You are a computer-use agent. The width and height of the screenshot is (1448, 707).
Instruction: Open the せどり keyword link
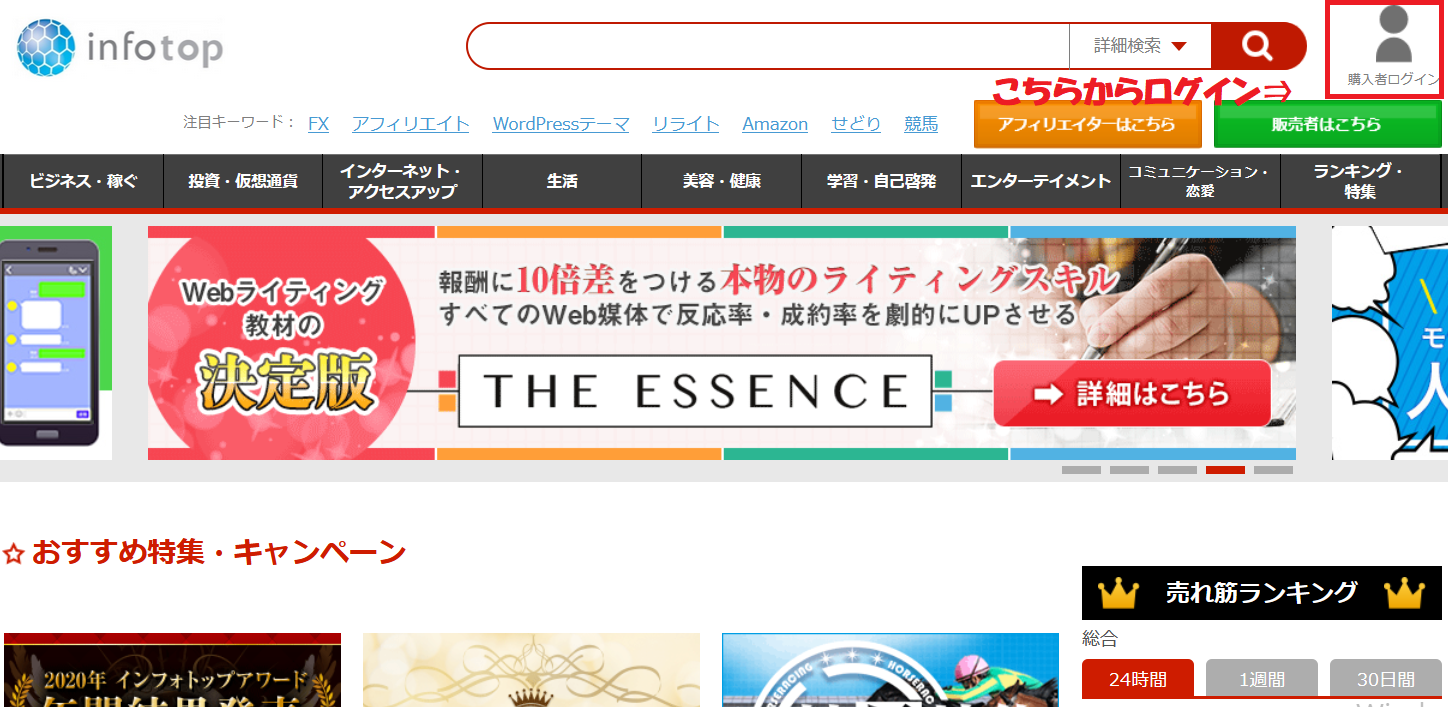pyautogui.click(x=856, y=124)
